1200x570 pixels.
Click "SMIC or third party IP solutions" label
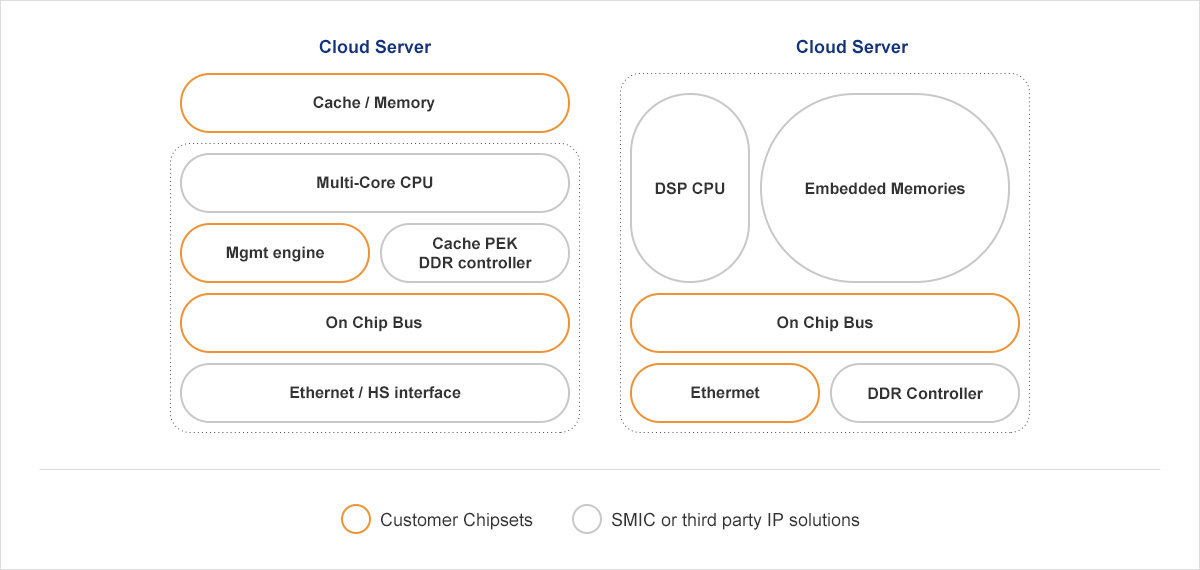click(735, 520)
